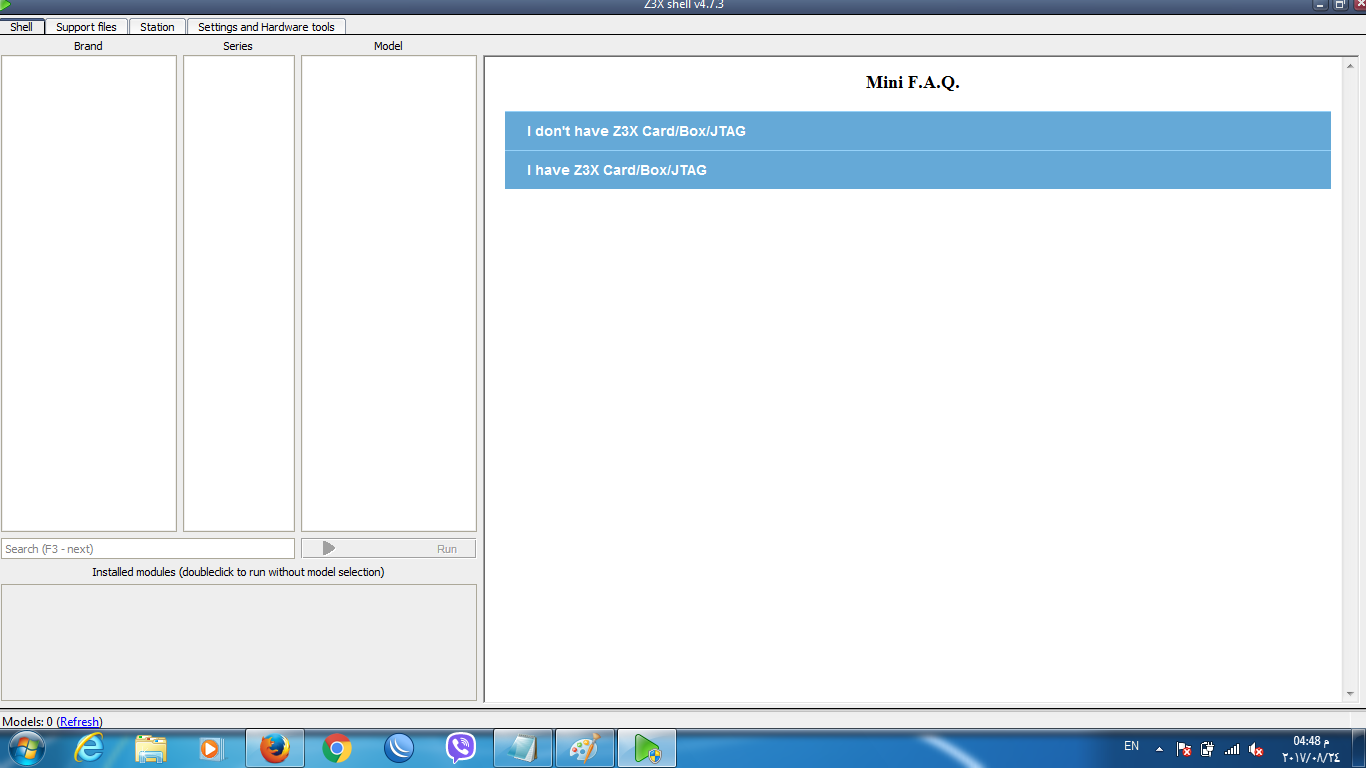This screenshot has width=1366, height=768.
Task: Click the "Model" column header
Action: 388,46
